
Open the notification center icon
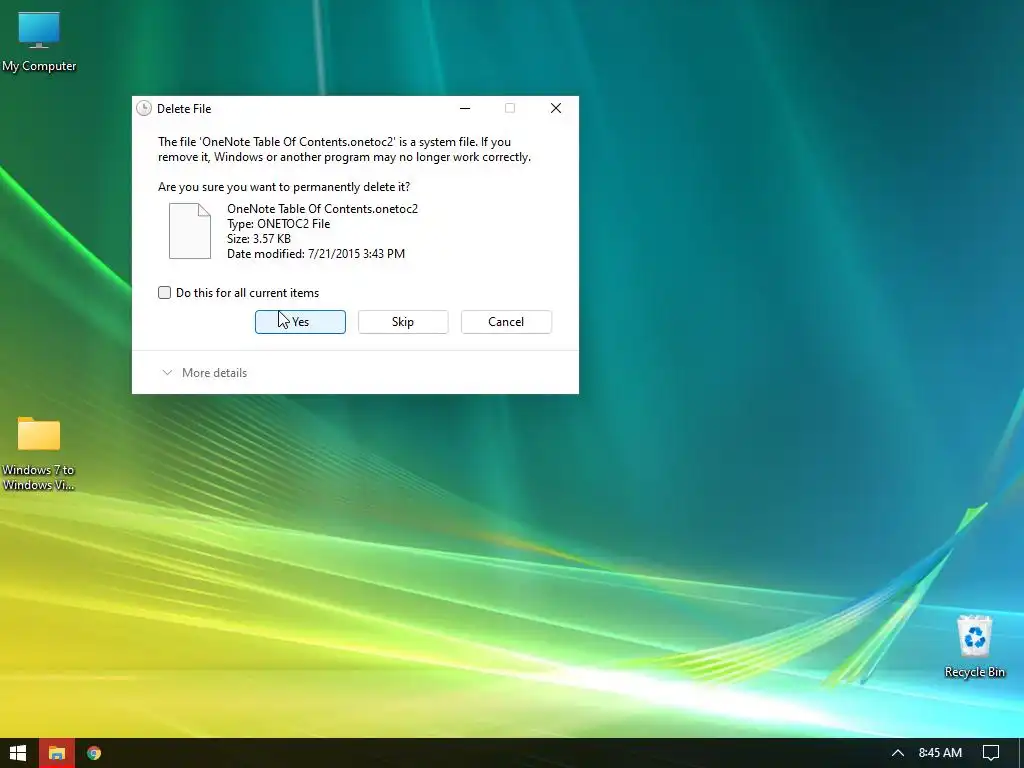[991, 753]
